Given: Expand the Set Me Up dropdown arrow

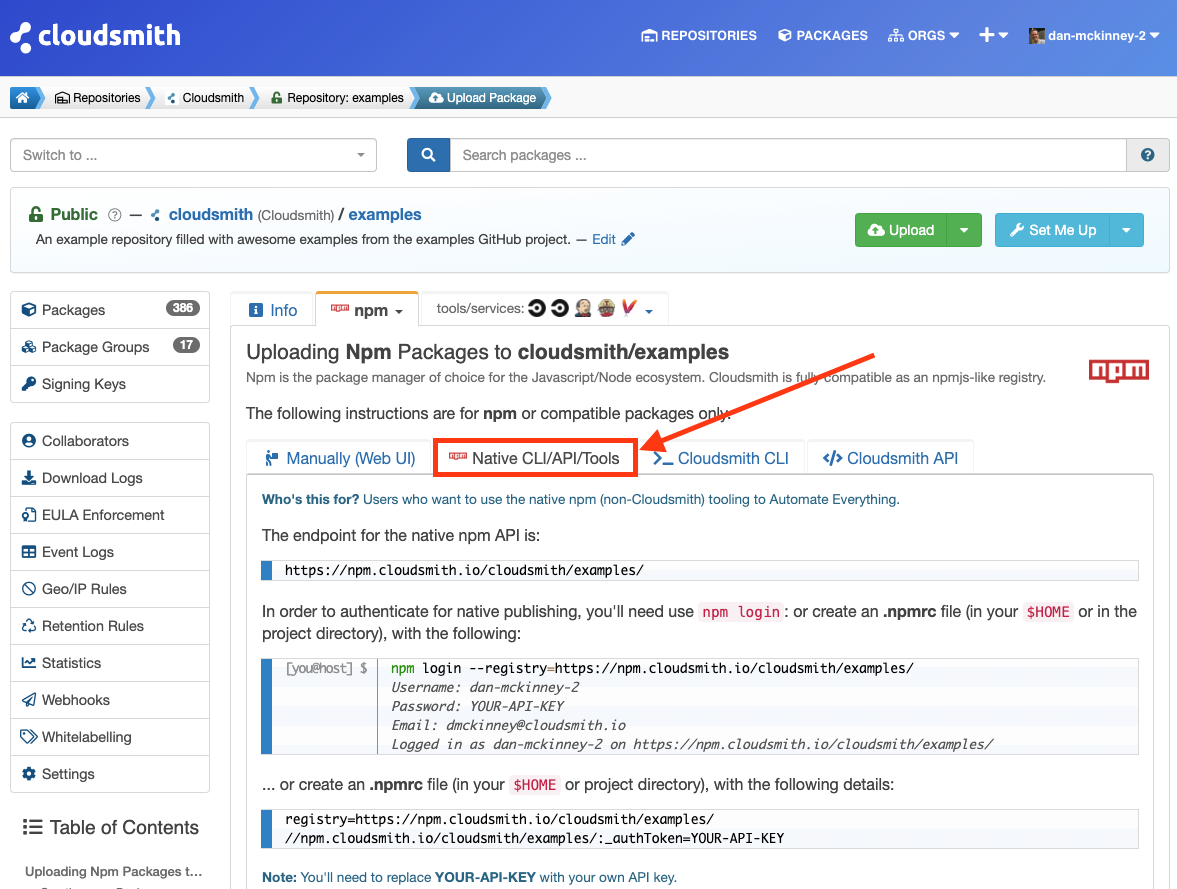Looking at the screenshot, I should click(1126, 230).
